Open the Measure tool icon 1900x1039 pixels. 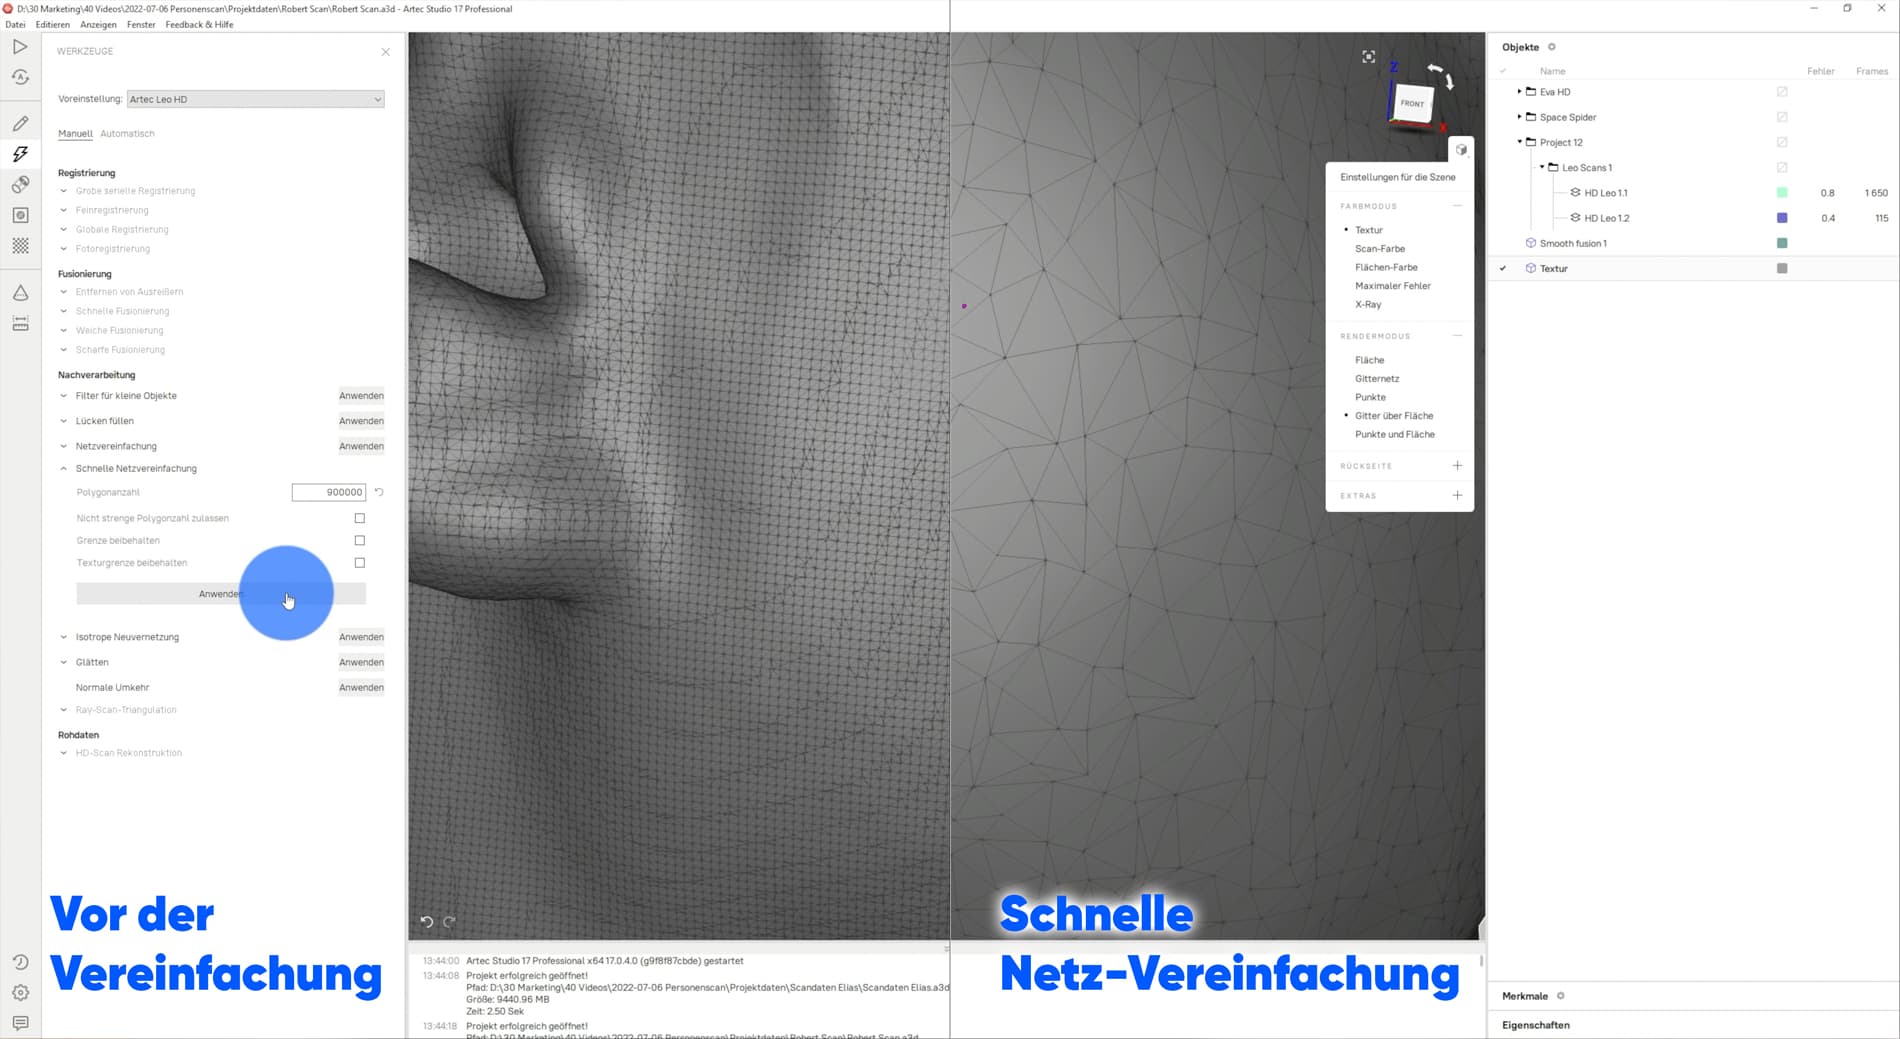(x=19, y=323)
